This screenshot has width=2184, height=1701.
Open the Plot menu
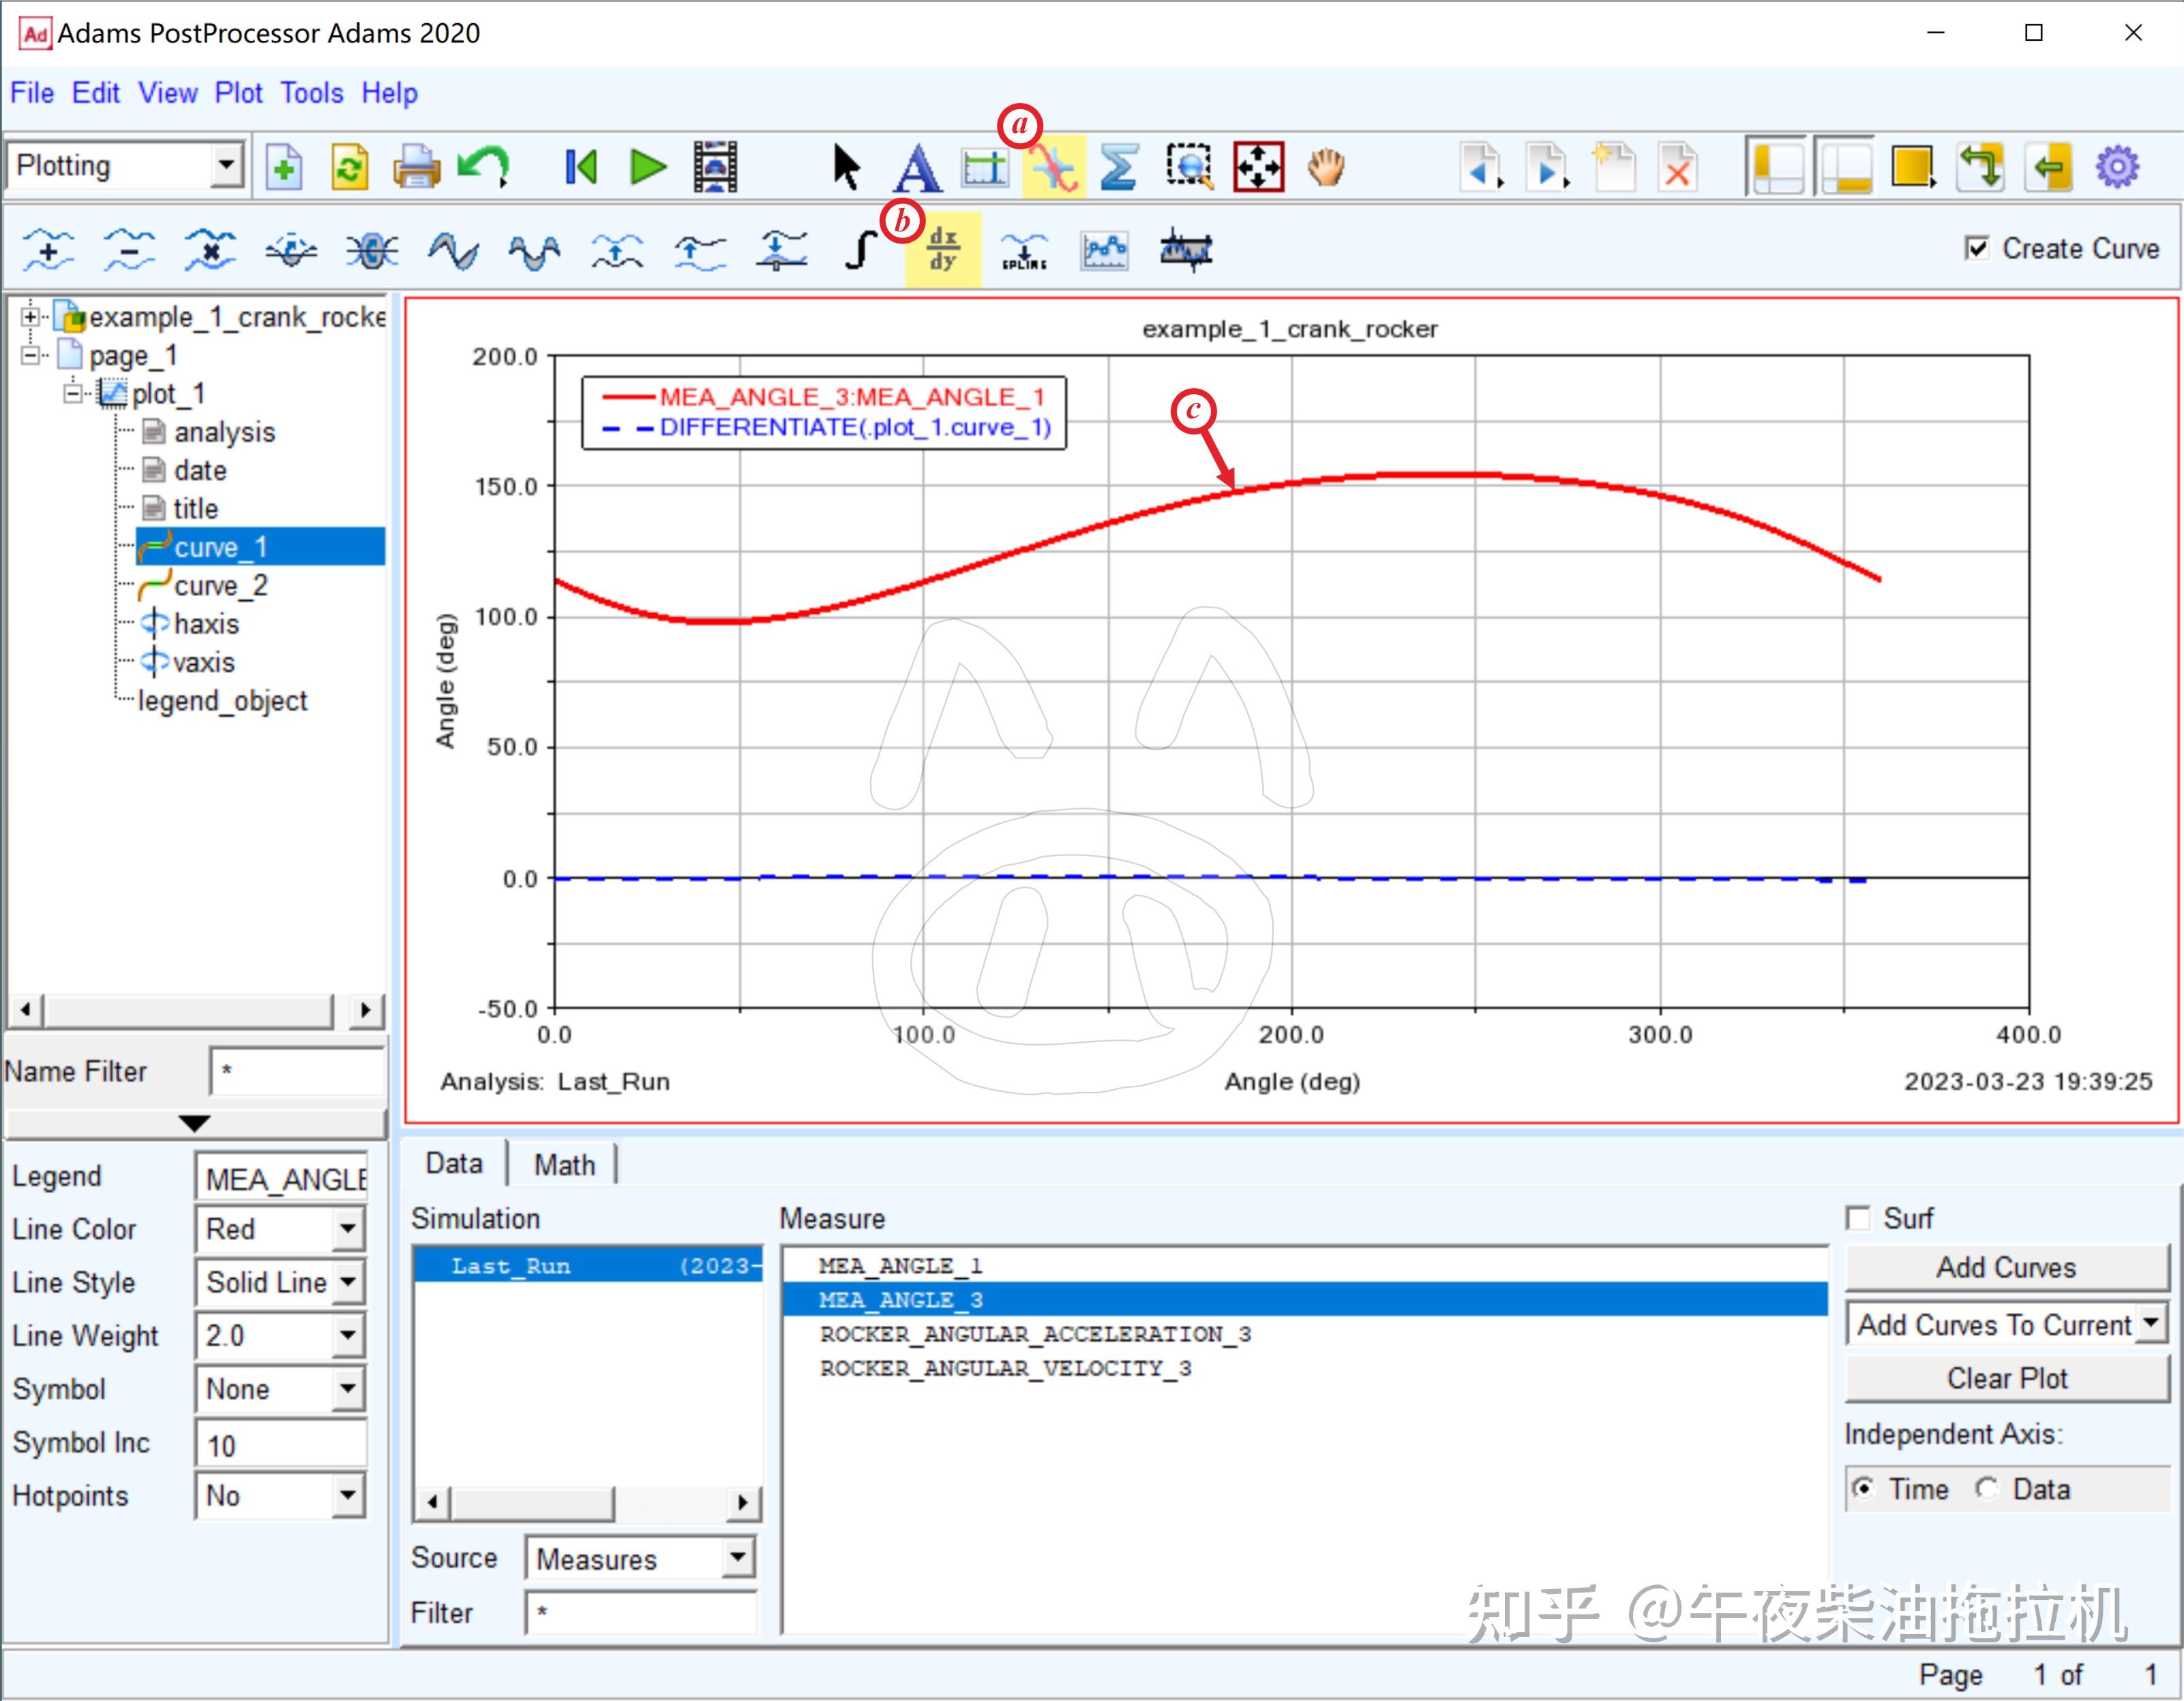point(238,93)
